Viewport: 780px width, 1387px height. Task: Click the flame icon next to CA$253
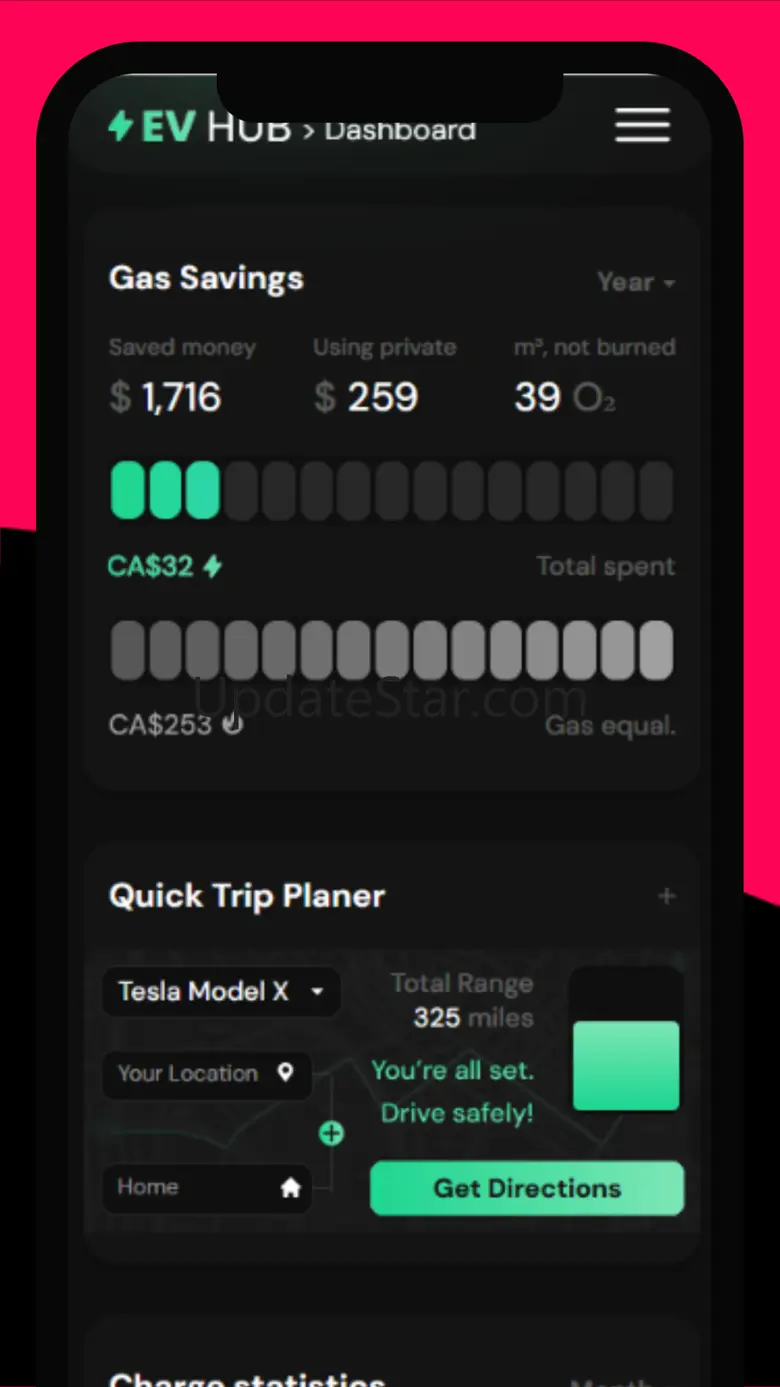232,724
